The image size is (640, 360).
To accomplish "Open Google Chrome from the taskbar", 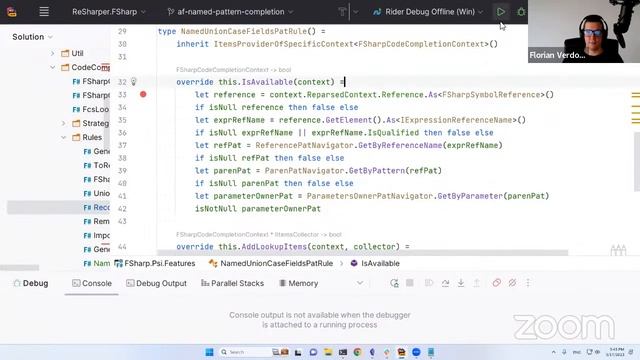I will pos(357,352).
